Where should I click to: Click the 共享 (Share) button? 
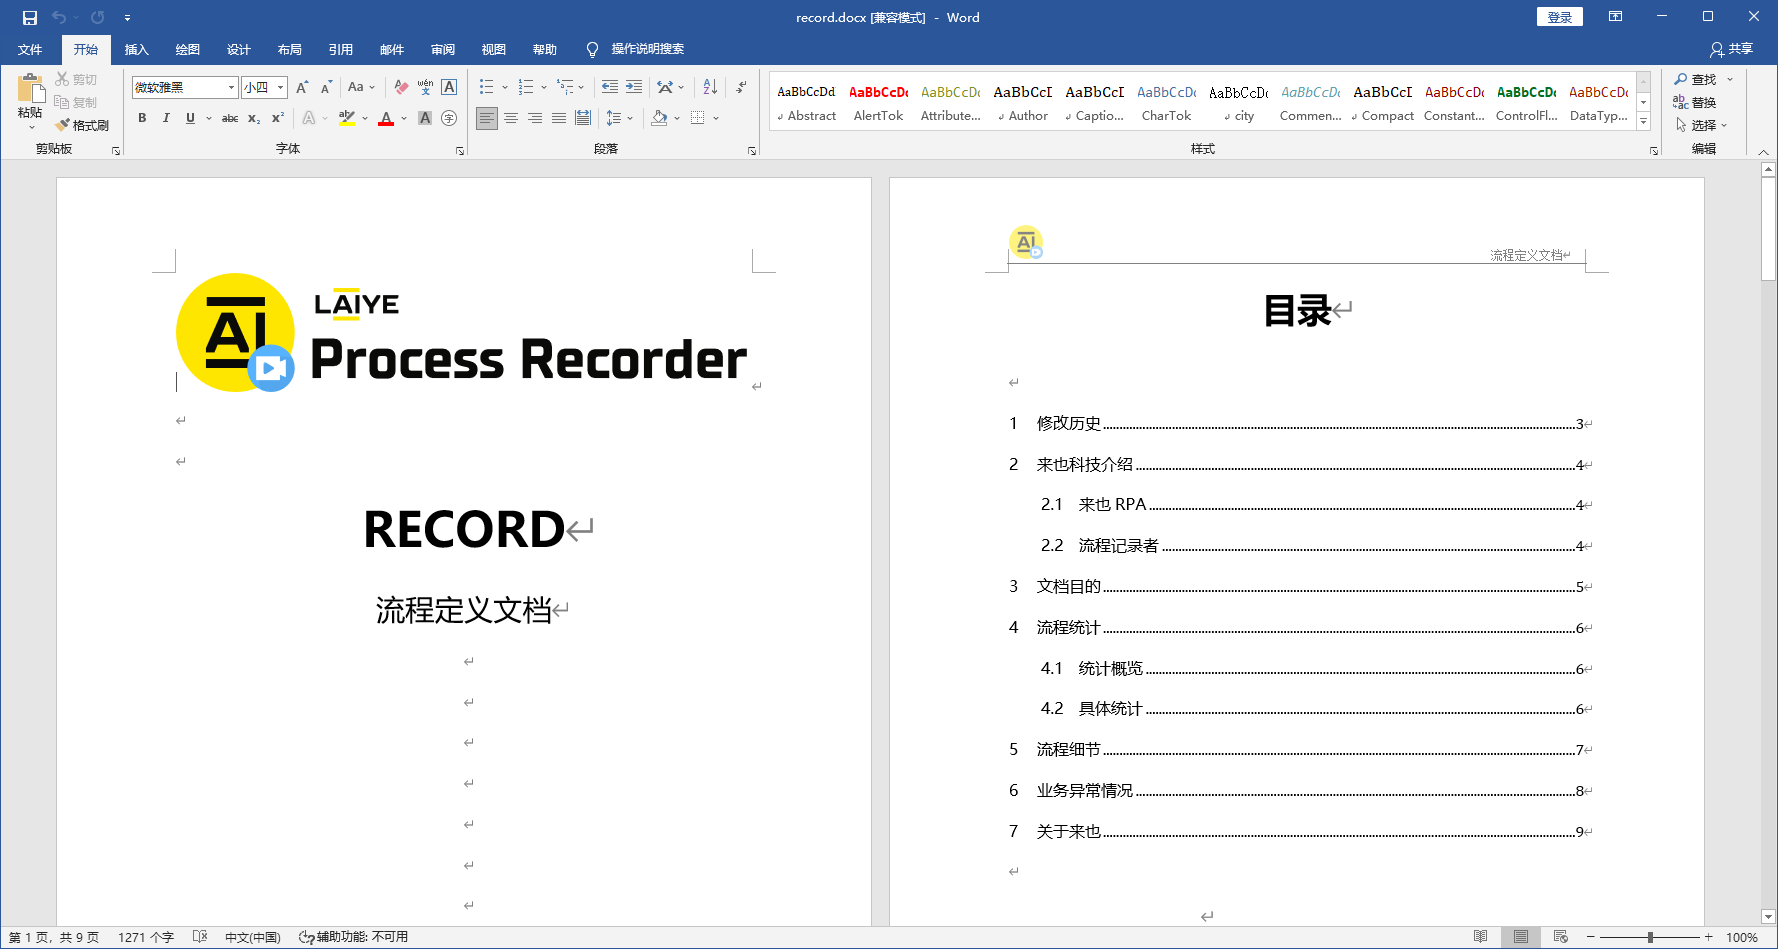(x=1732, y=49)
